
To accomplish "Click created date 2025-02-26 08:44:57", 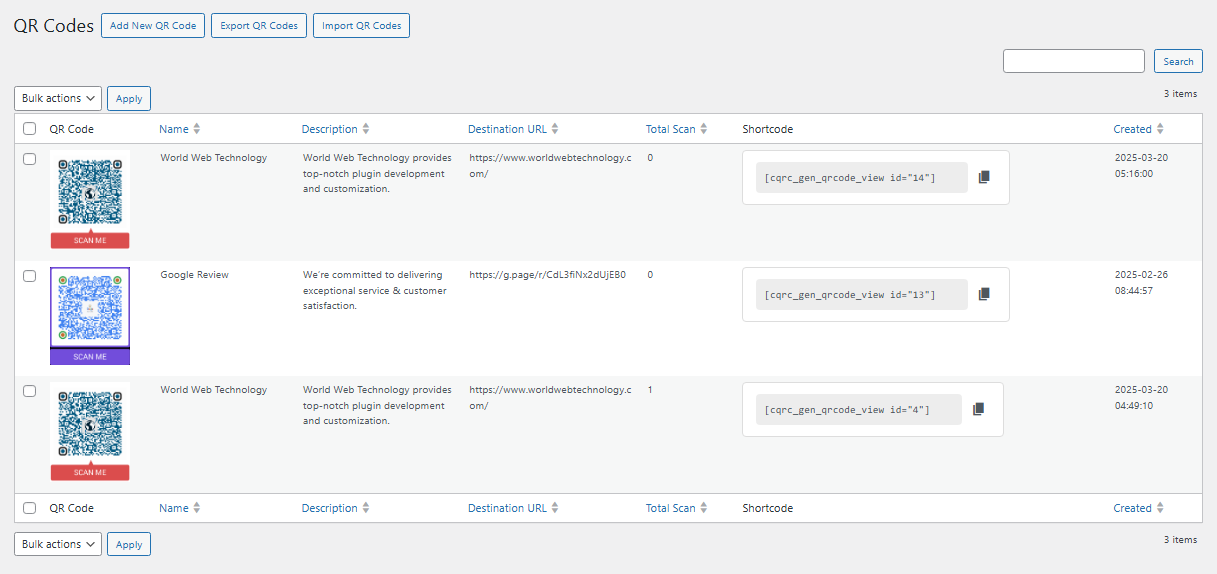I will click(1141, 282).
